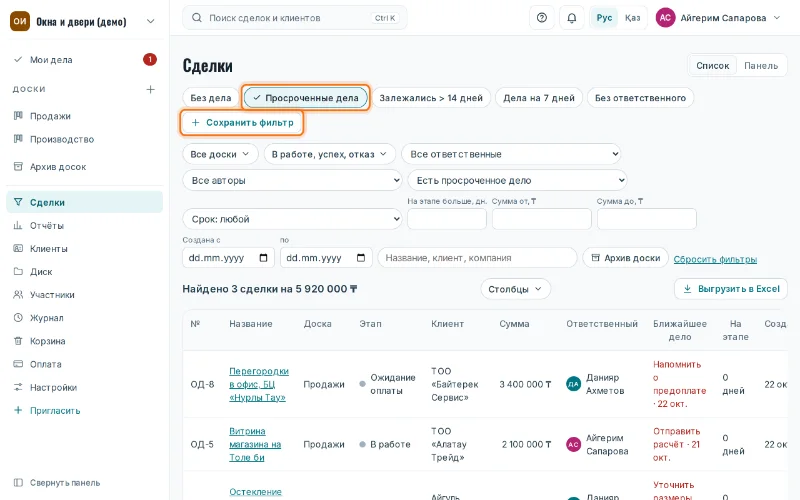Toggle the Просроченные дела filter chip
The width and height of the screenshot is (800, 500).
click(306, 98)
